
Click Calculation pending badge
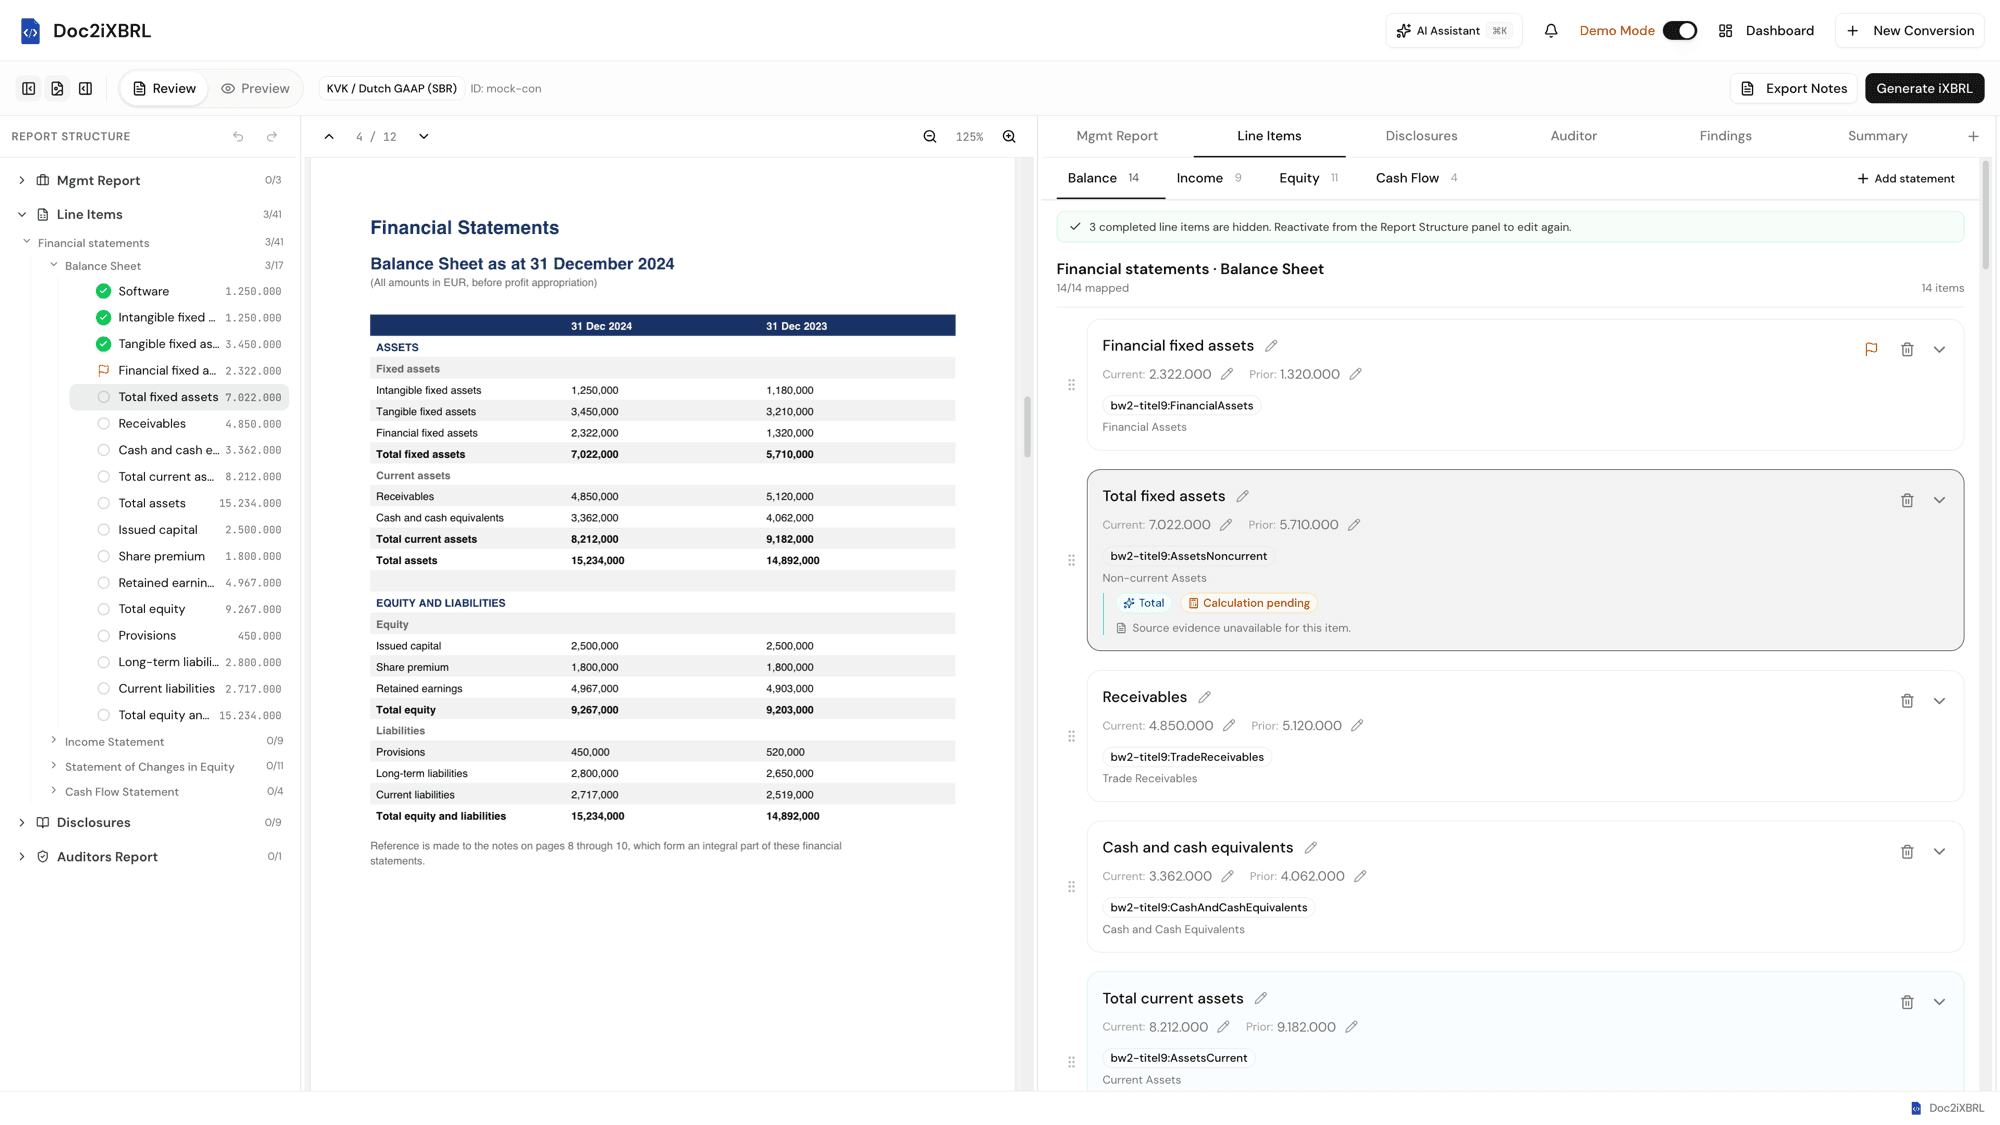coord(1248,603)
